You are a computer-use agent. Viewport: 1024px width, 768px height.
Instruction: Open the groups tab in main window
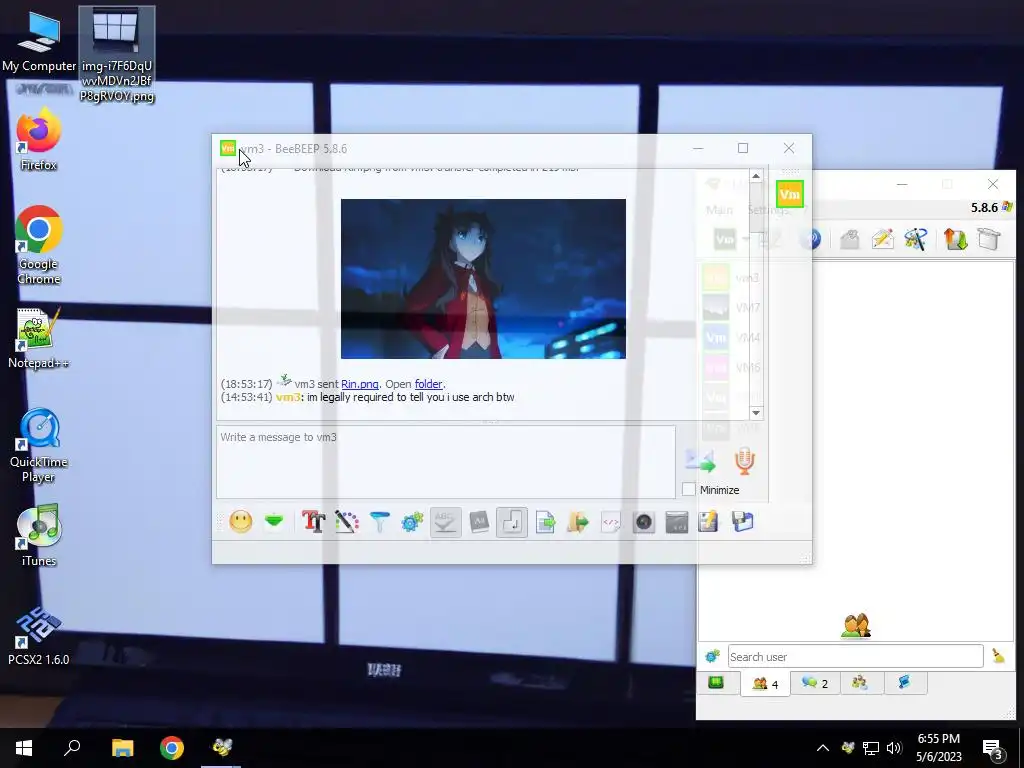[x=860, y=682]
